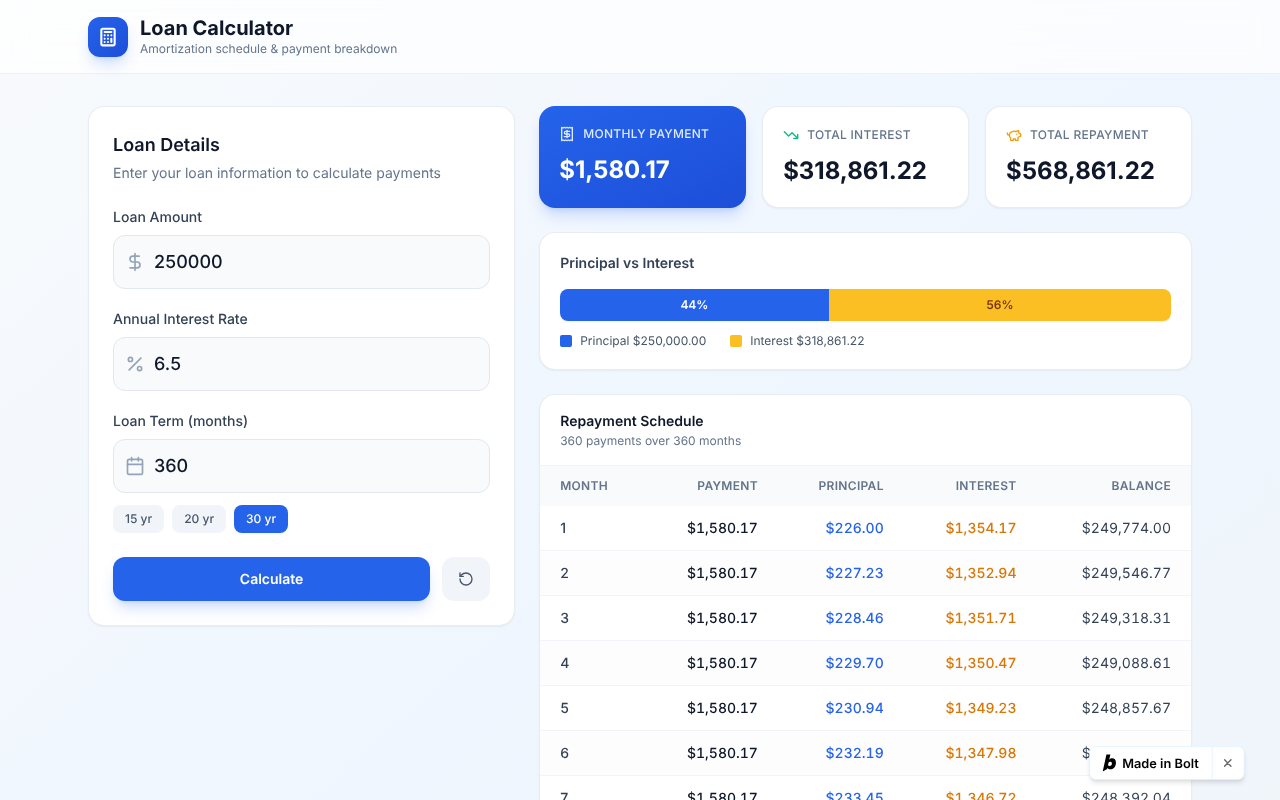This screenshot has width=1280, height=800.
Task: Click interest $1,347.98 in month 6 row
Action: [981, 753]
